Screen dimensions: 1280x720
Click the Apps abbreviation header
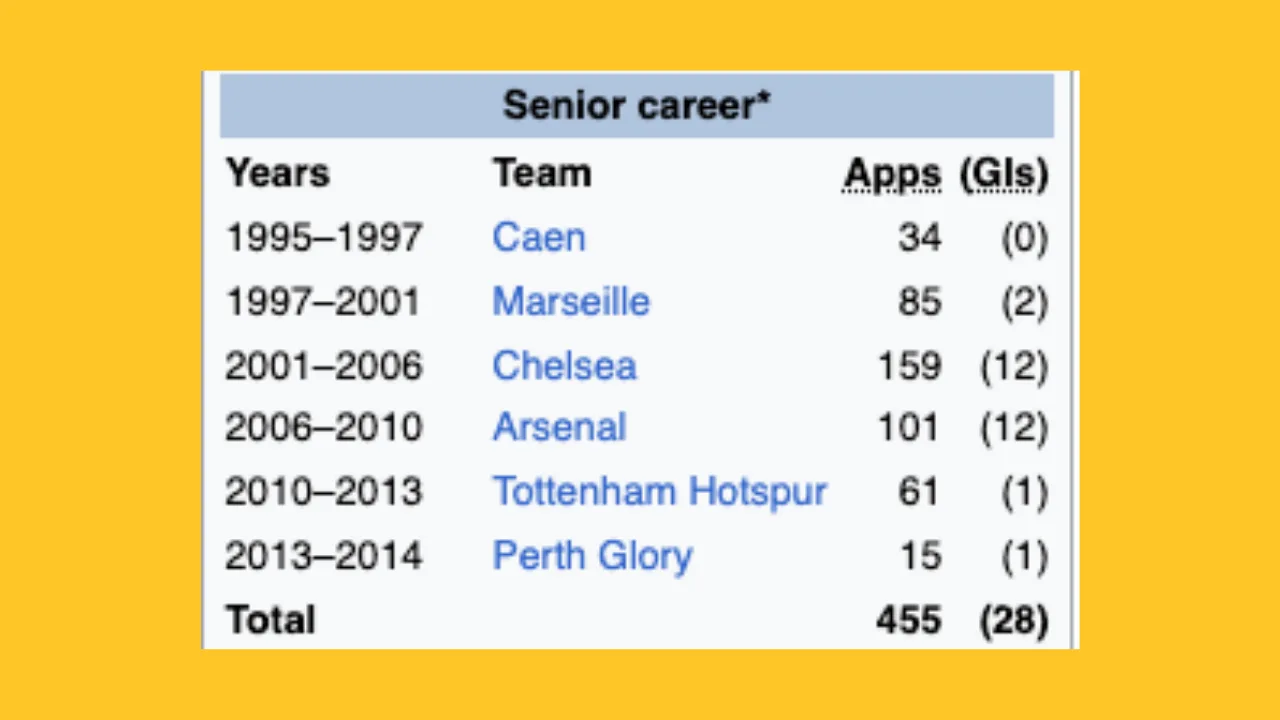(x=892, y=174)
